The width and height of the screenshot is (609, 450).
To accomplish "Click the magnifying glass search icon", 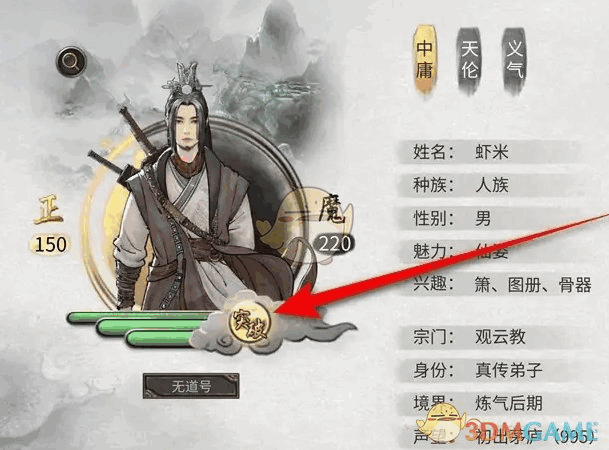I will (x=71, y=62).
